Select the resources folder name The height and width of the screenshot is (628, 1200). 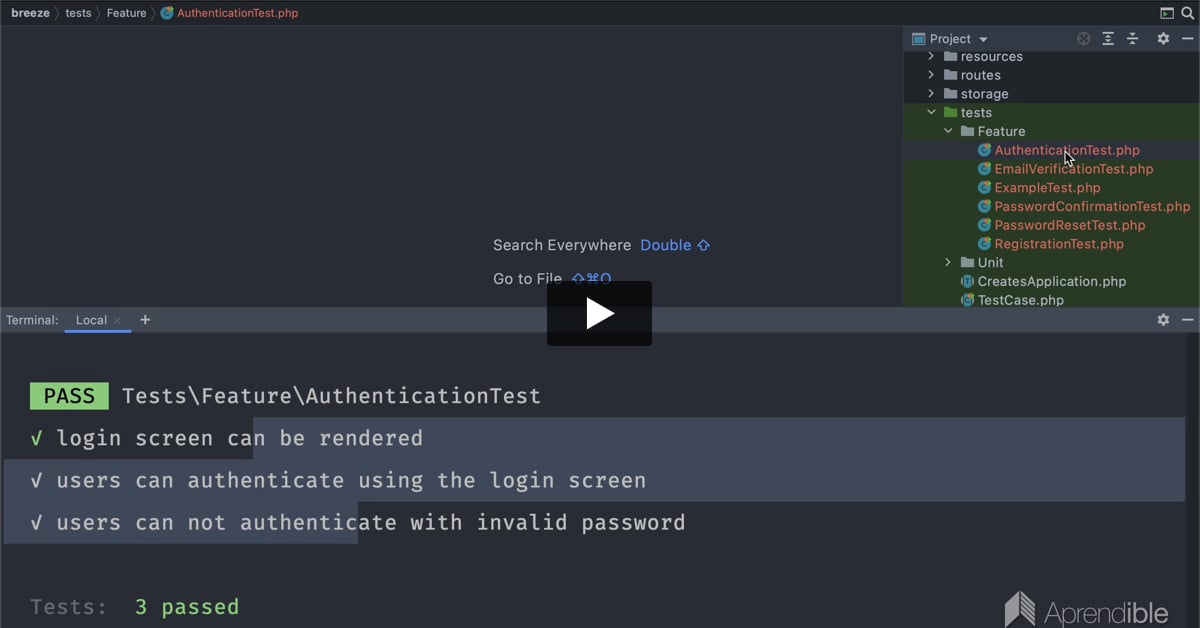click(992, 57)
